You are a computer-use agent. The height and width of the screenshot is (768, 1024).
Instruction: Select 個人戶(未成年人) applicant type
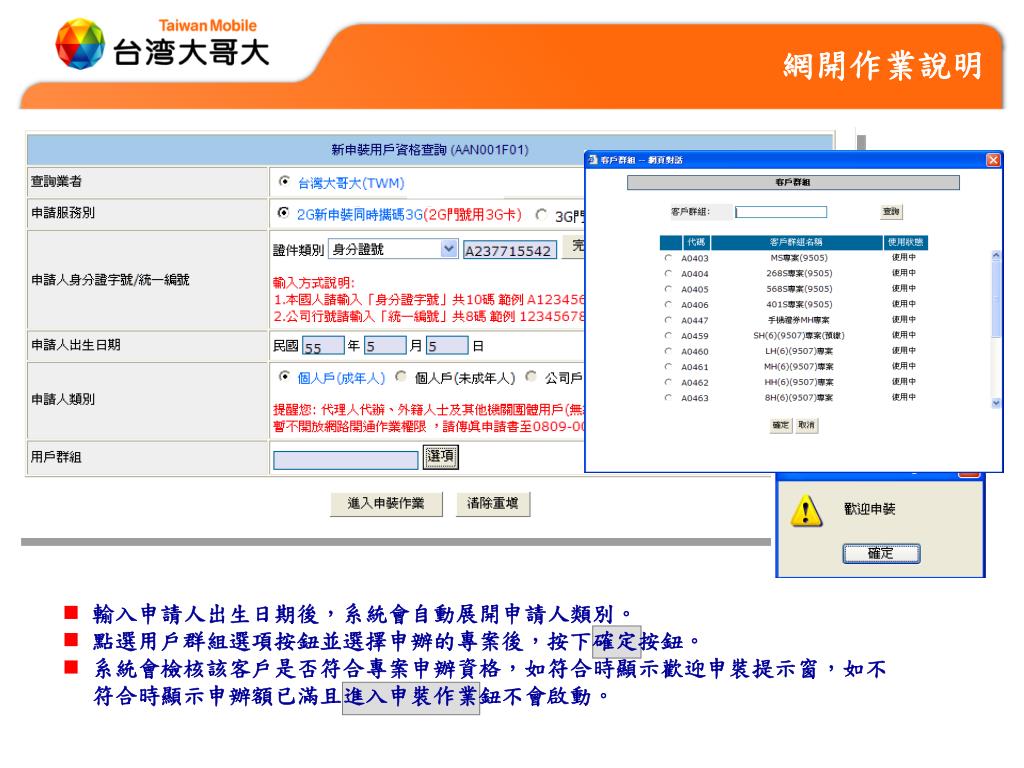pos(401,376)
